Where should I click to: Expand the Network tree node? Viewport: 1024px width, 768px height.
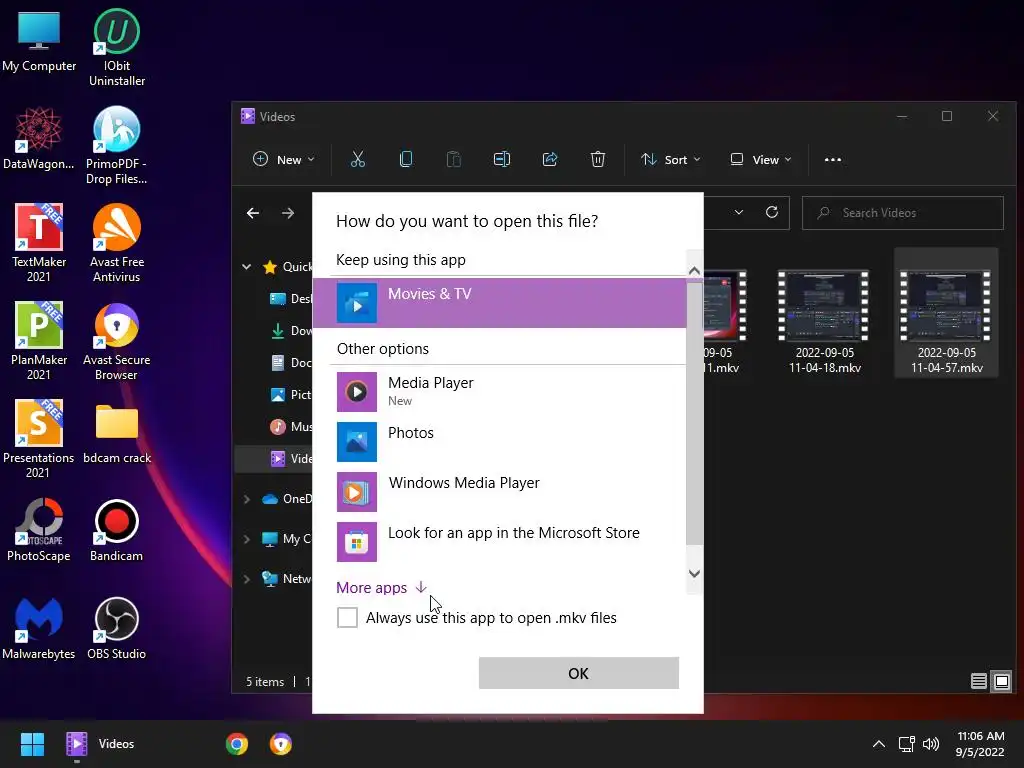pos(247,579)
